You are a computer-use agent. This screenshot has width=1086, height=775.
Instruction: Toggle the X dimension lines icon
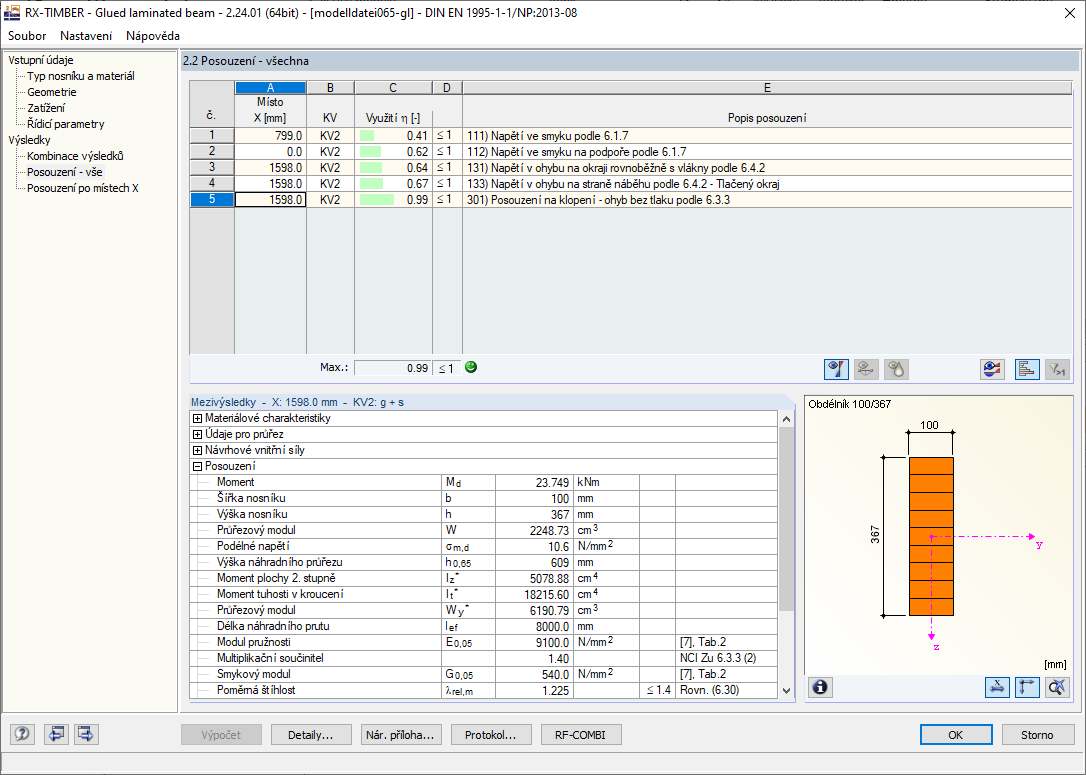997,687
